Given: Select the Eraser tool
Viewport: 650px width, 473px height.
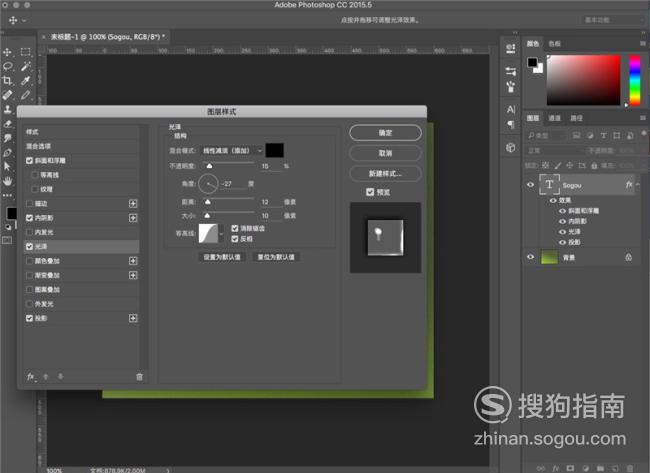Looking at the screenshot, I should point(7,124).
